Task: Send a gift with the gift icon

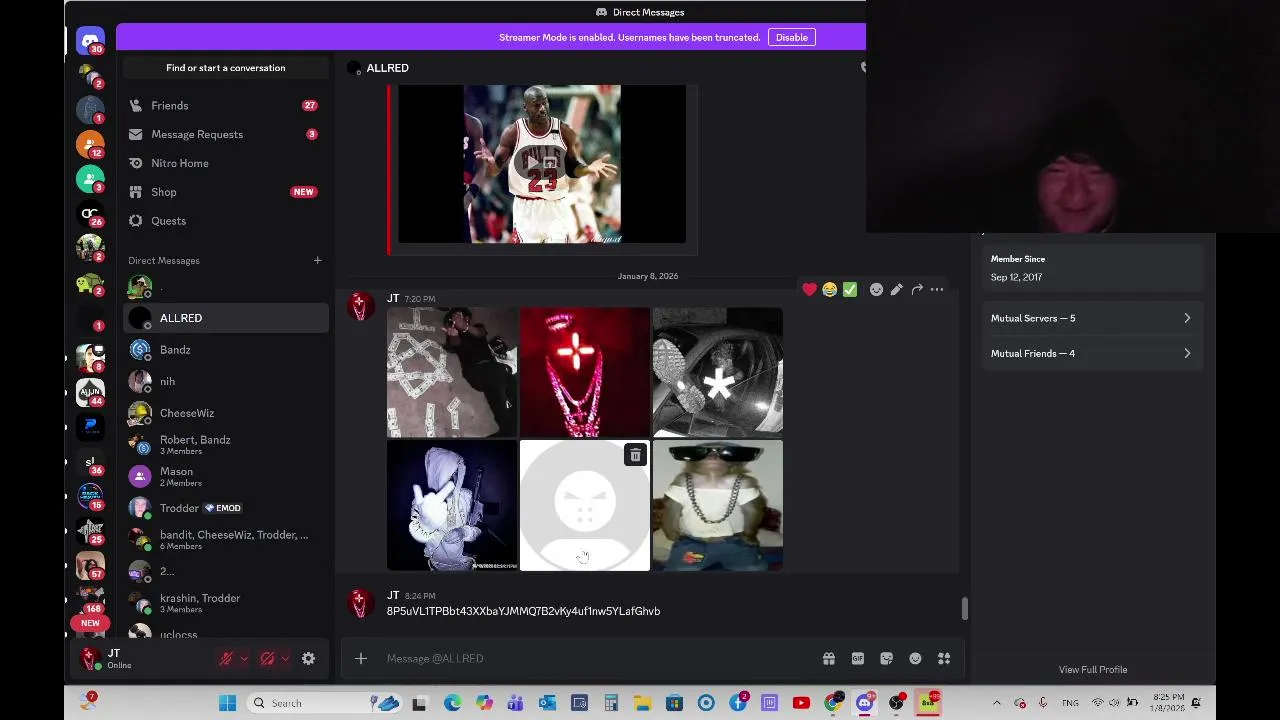Action: [829, 658]
